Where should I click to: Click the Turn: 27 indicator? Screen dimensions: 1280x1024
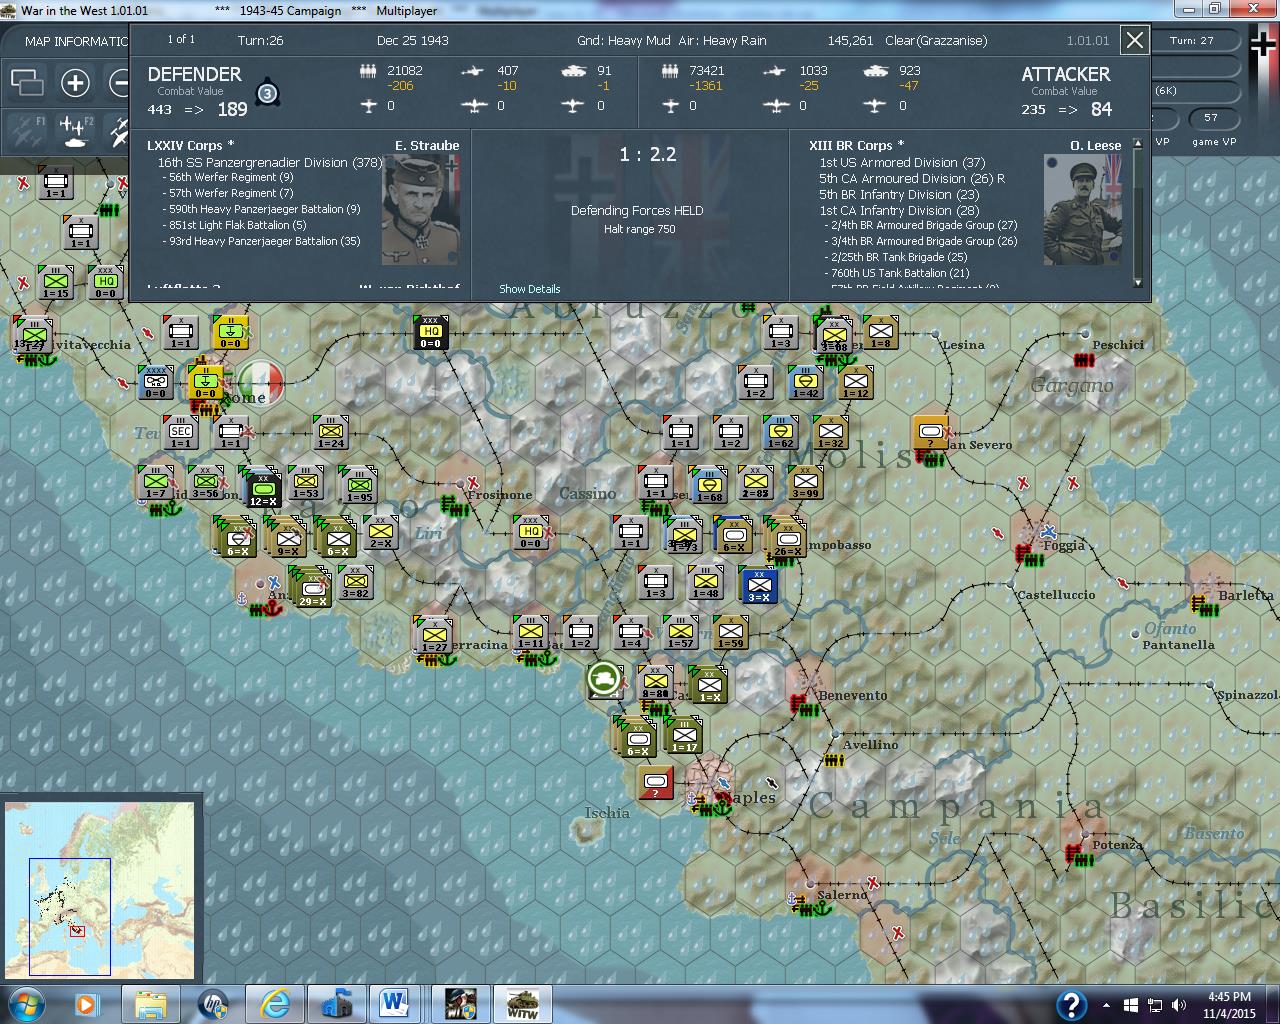[1191, 41]
